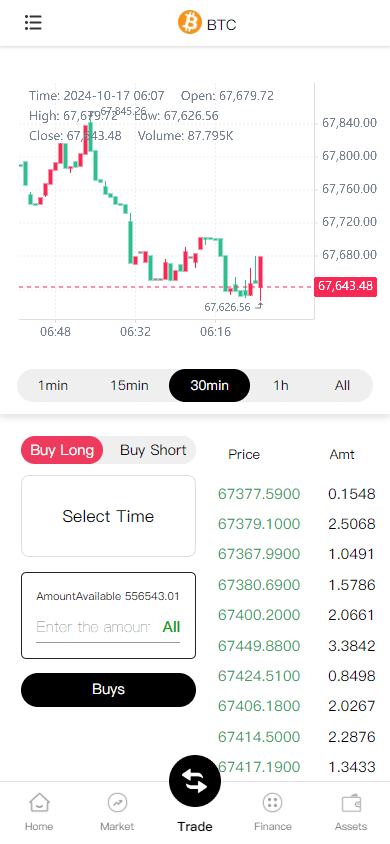This screenshot has width=390, height=844.
Task: Open Assets wallet icon
Action: [x=351, y=803]
